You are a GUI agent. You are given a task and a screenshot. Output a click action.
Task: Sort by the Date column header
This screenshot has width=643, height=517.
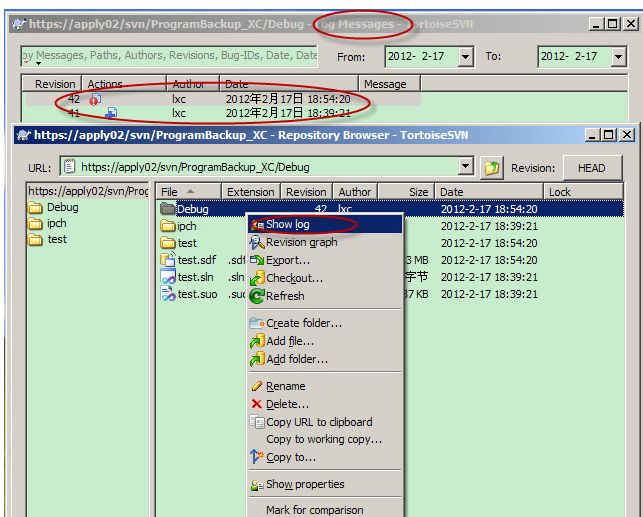coord(488,192)
